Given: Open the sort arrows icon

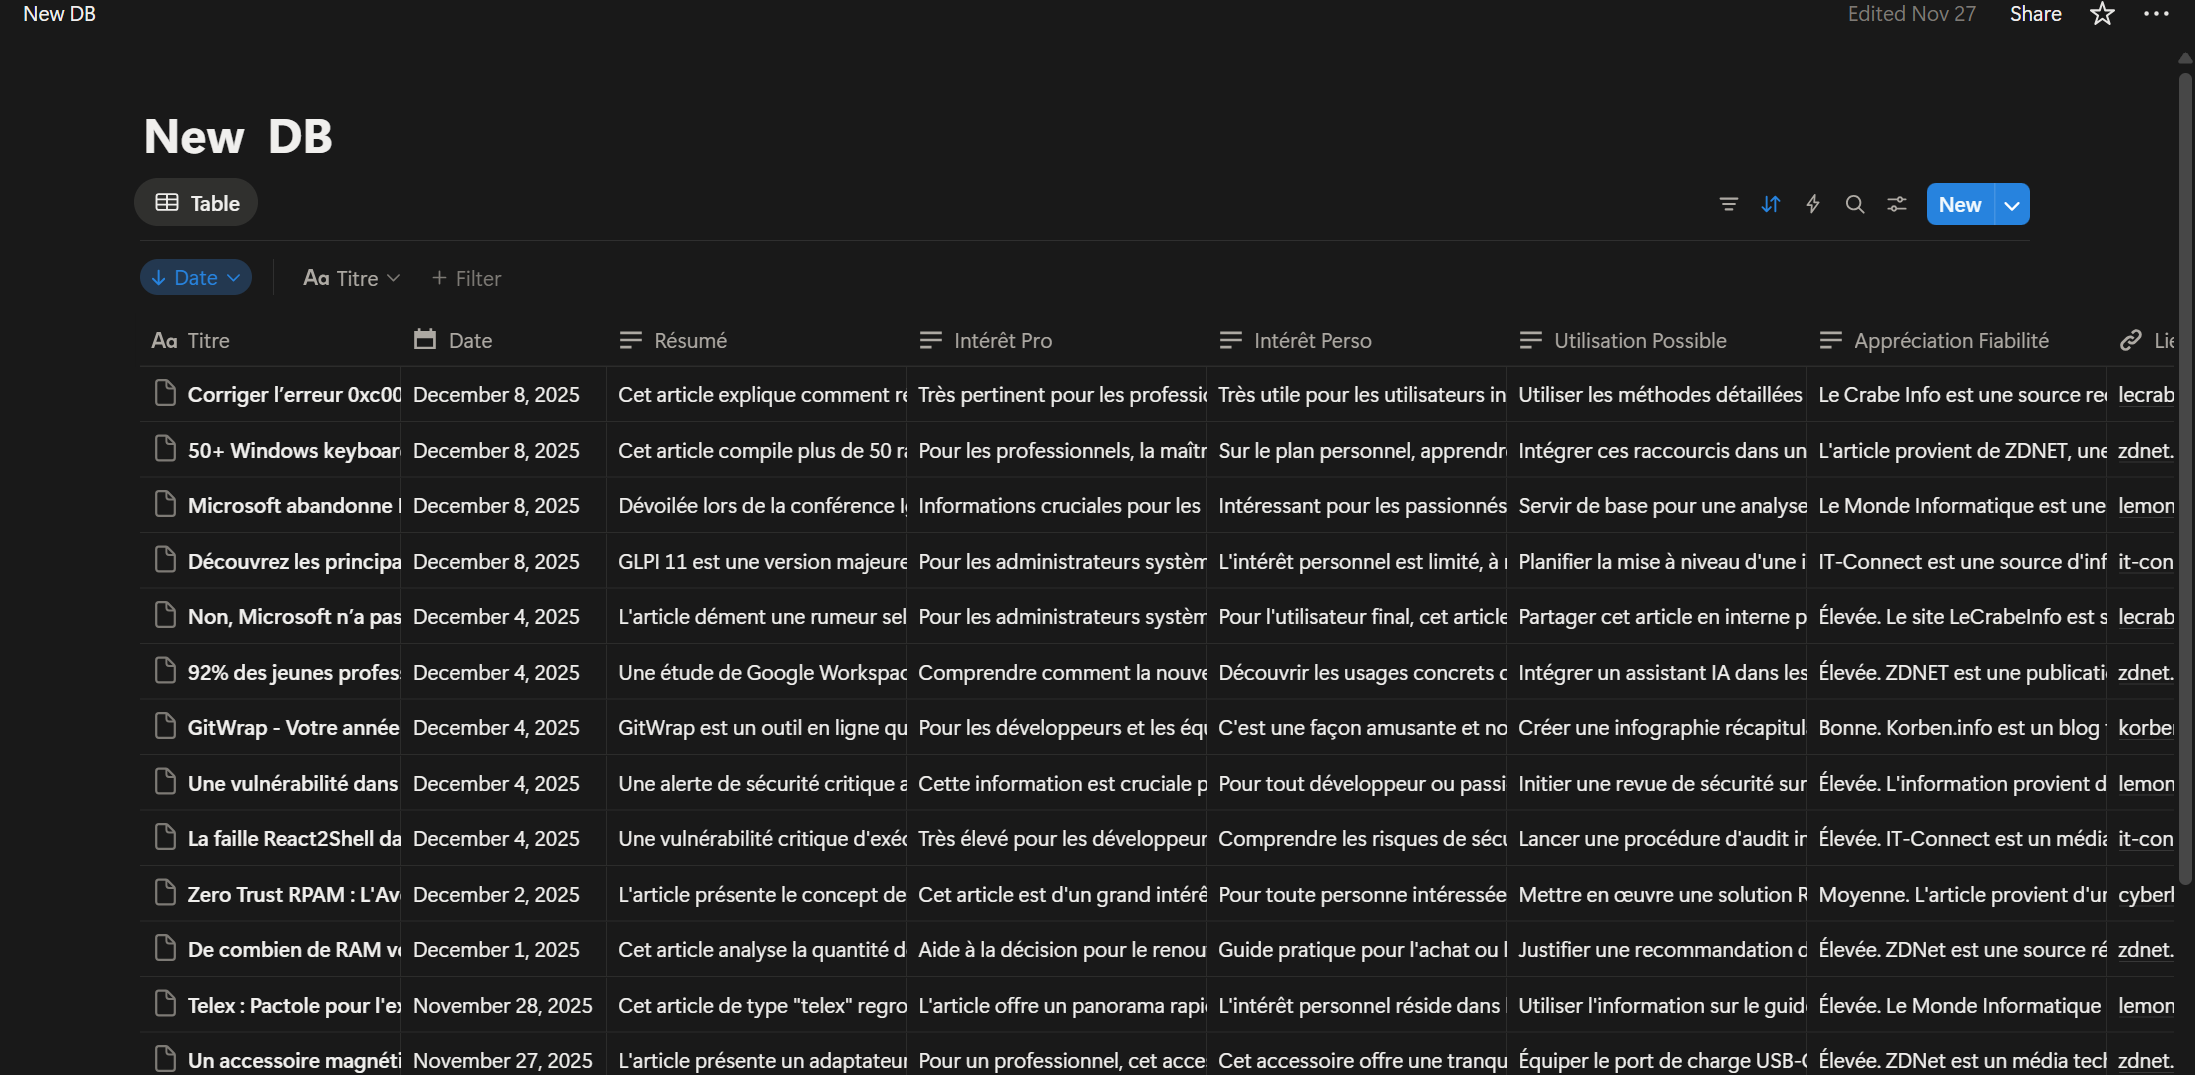Looking at the screenshot, I should (1771, 204).
